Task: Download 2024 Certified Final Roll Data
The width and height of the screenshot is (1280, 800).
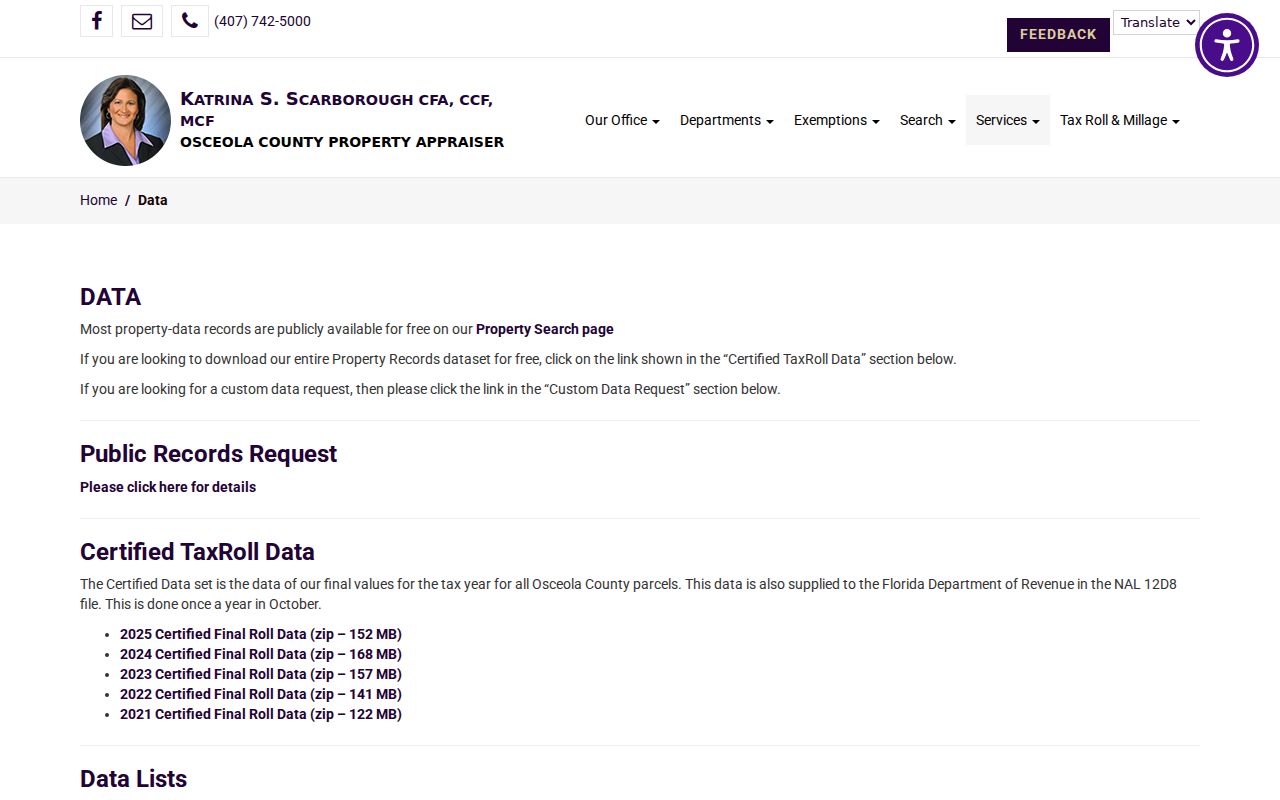Action: pyautogui.click(x=261, y=654)
